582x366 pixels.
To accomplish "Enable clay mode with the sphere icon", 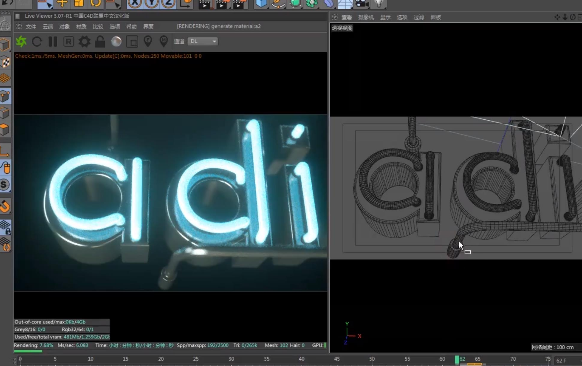I will [x=116, y=41].
